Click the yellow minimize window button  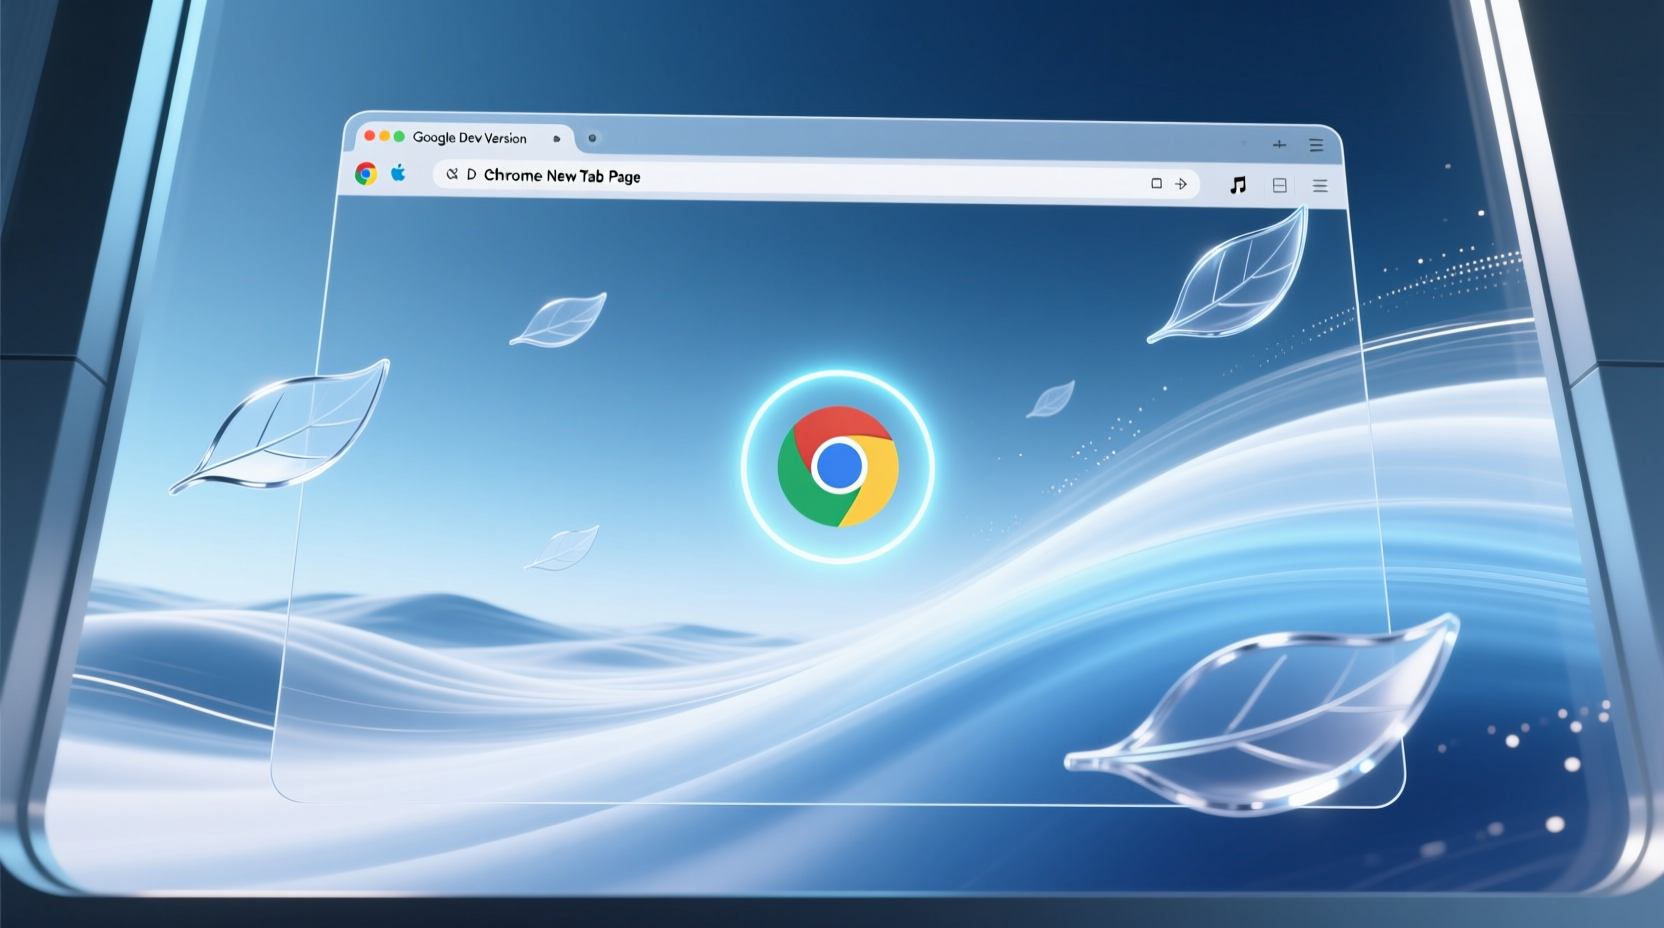tap(384, 136)
